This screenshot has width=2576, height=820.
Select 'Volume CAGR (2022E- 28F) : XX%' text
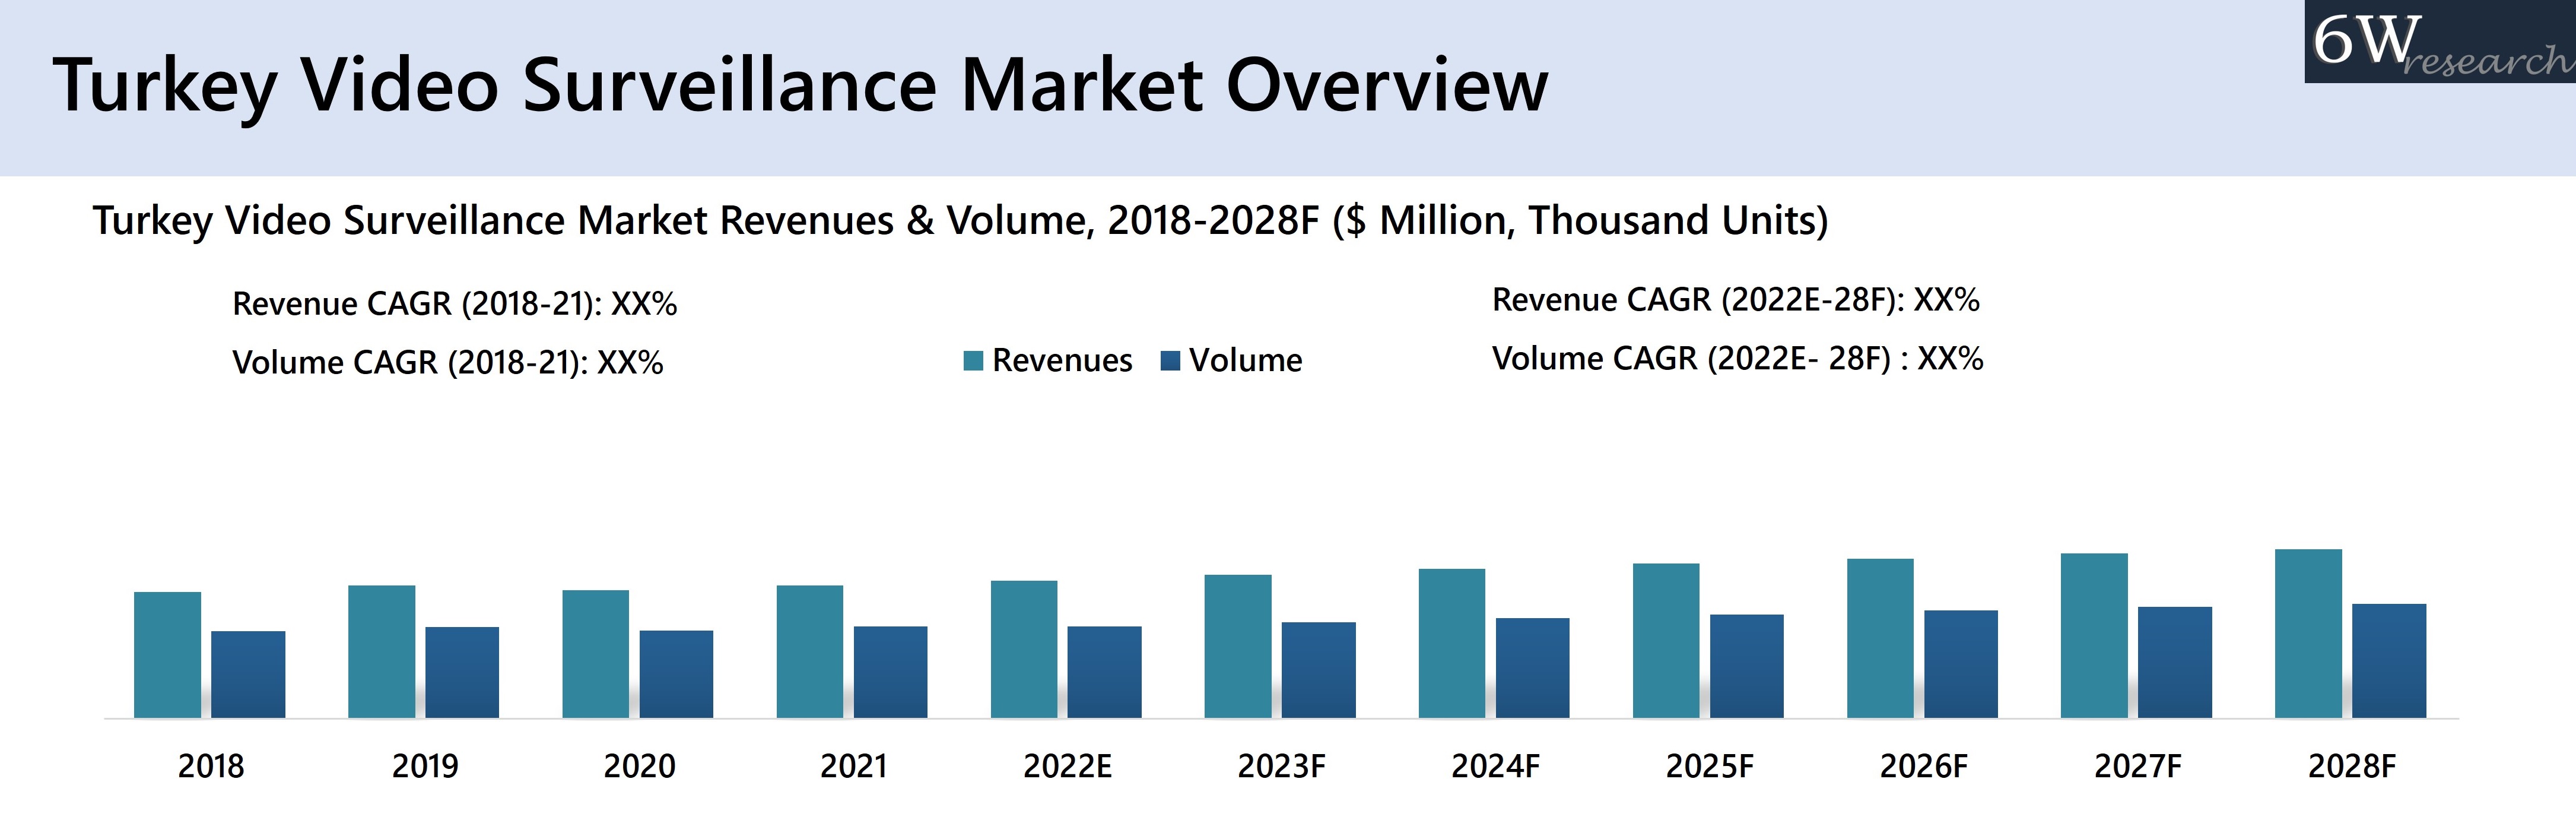coord(1738,358)
